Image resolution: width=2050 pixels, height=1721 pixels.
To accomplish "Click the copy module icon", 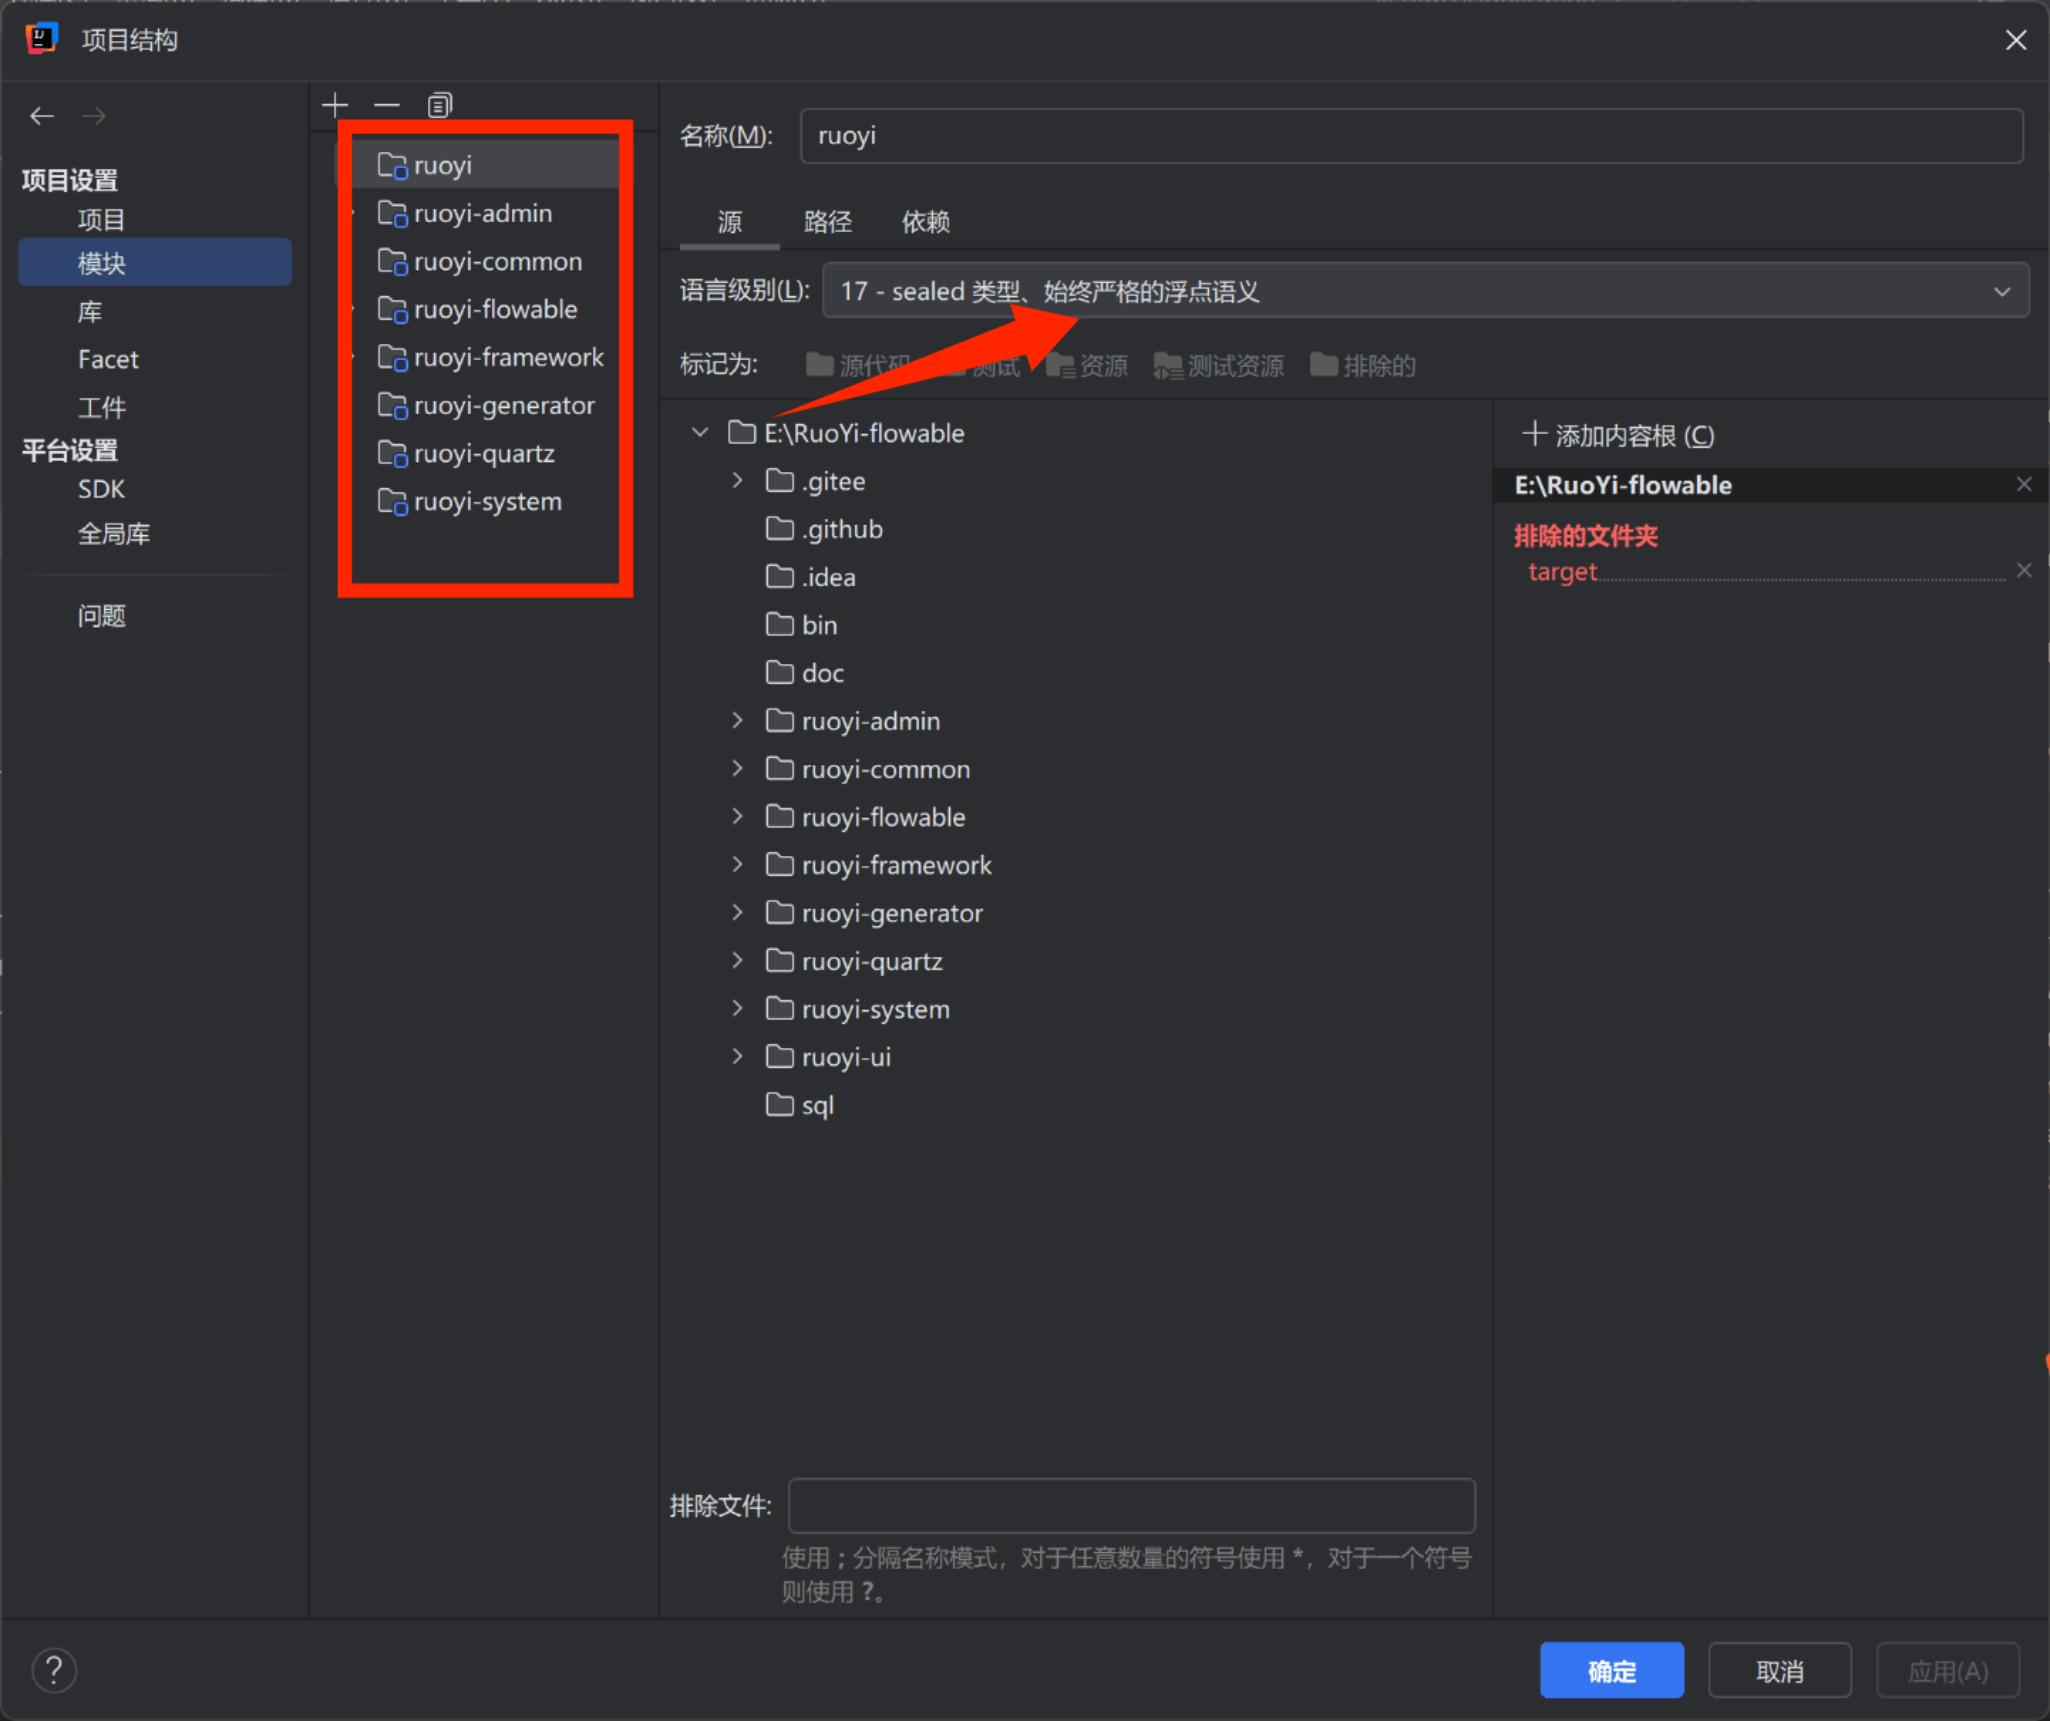I will (440, 104).
